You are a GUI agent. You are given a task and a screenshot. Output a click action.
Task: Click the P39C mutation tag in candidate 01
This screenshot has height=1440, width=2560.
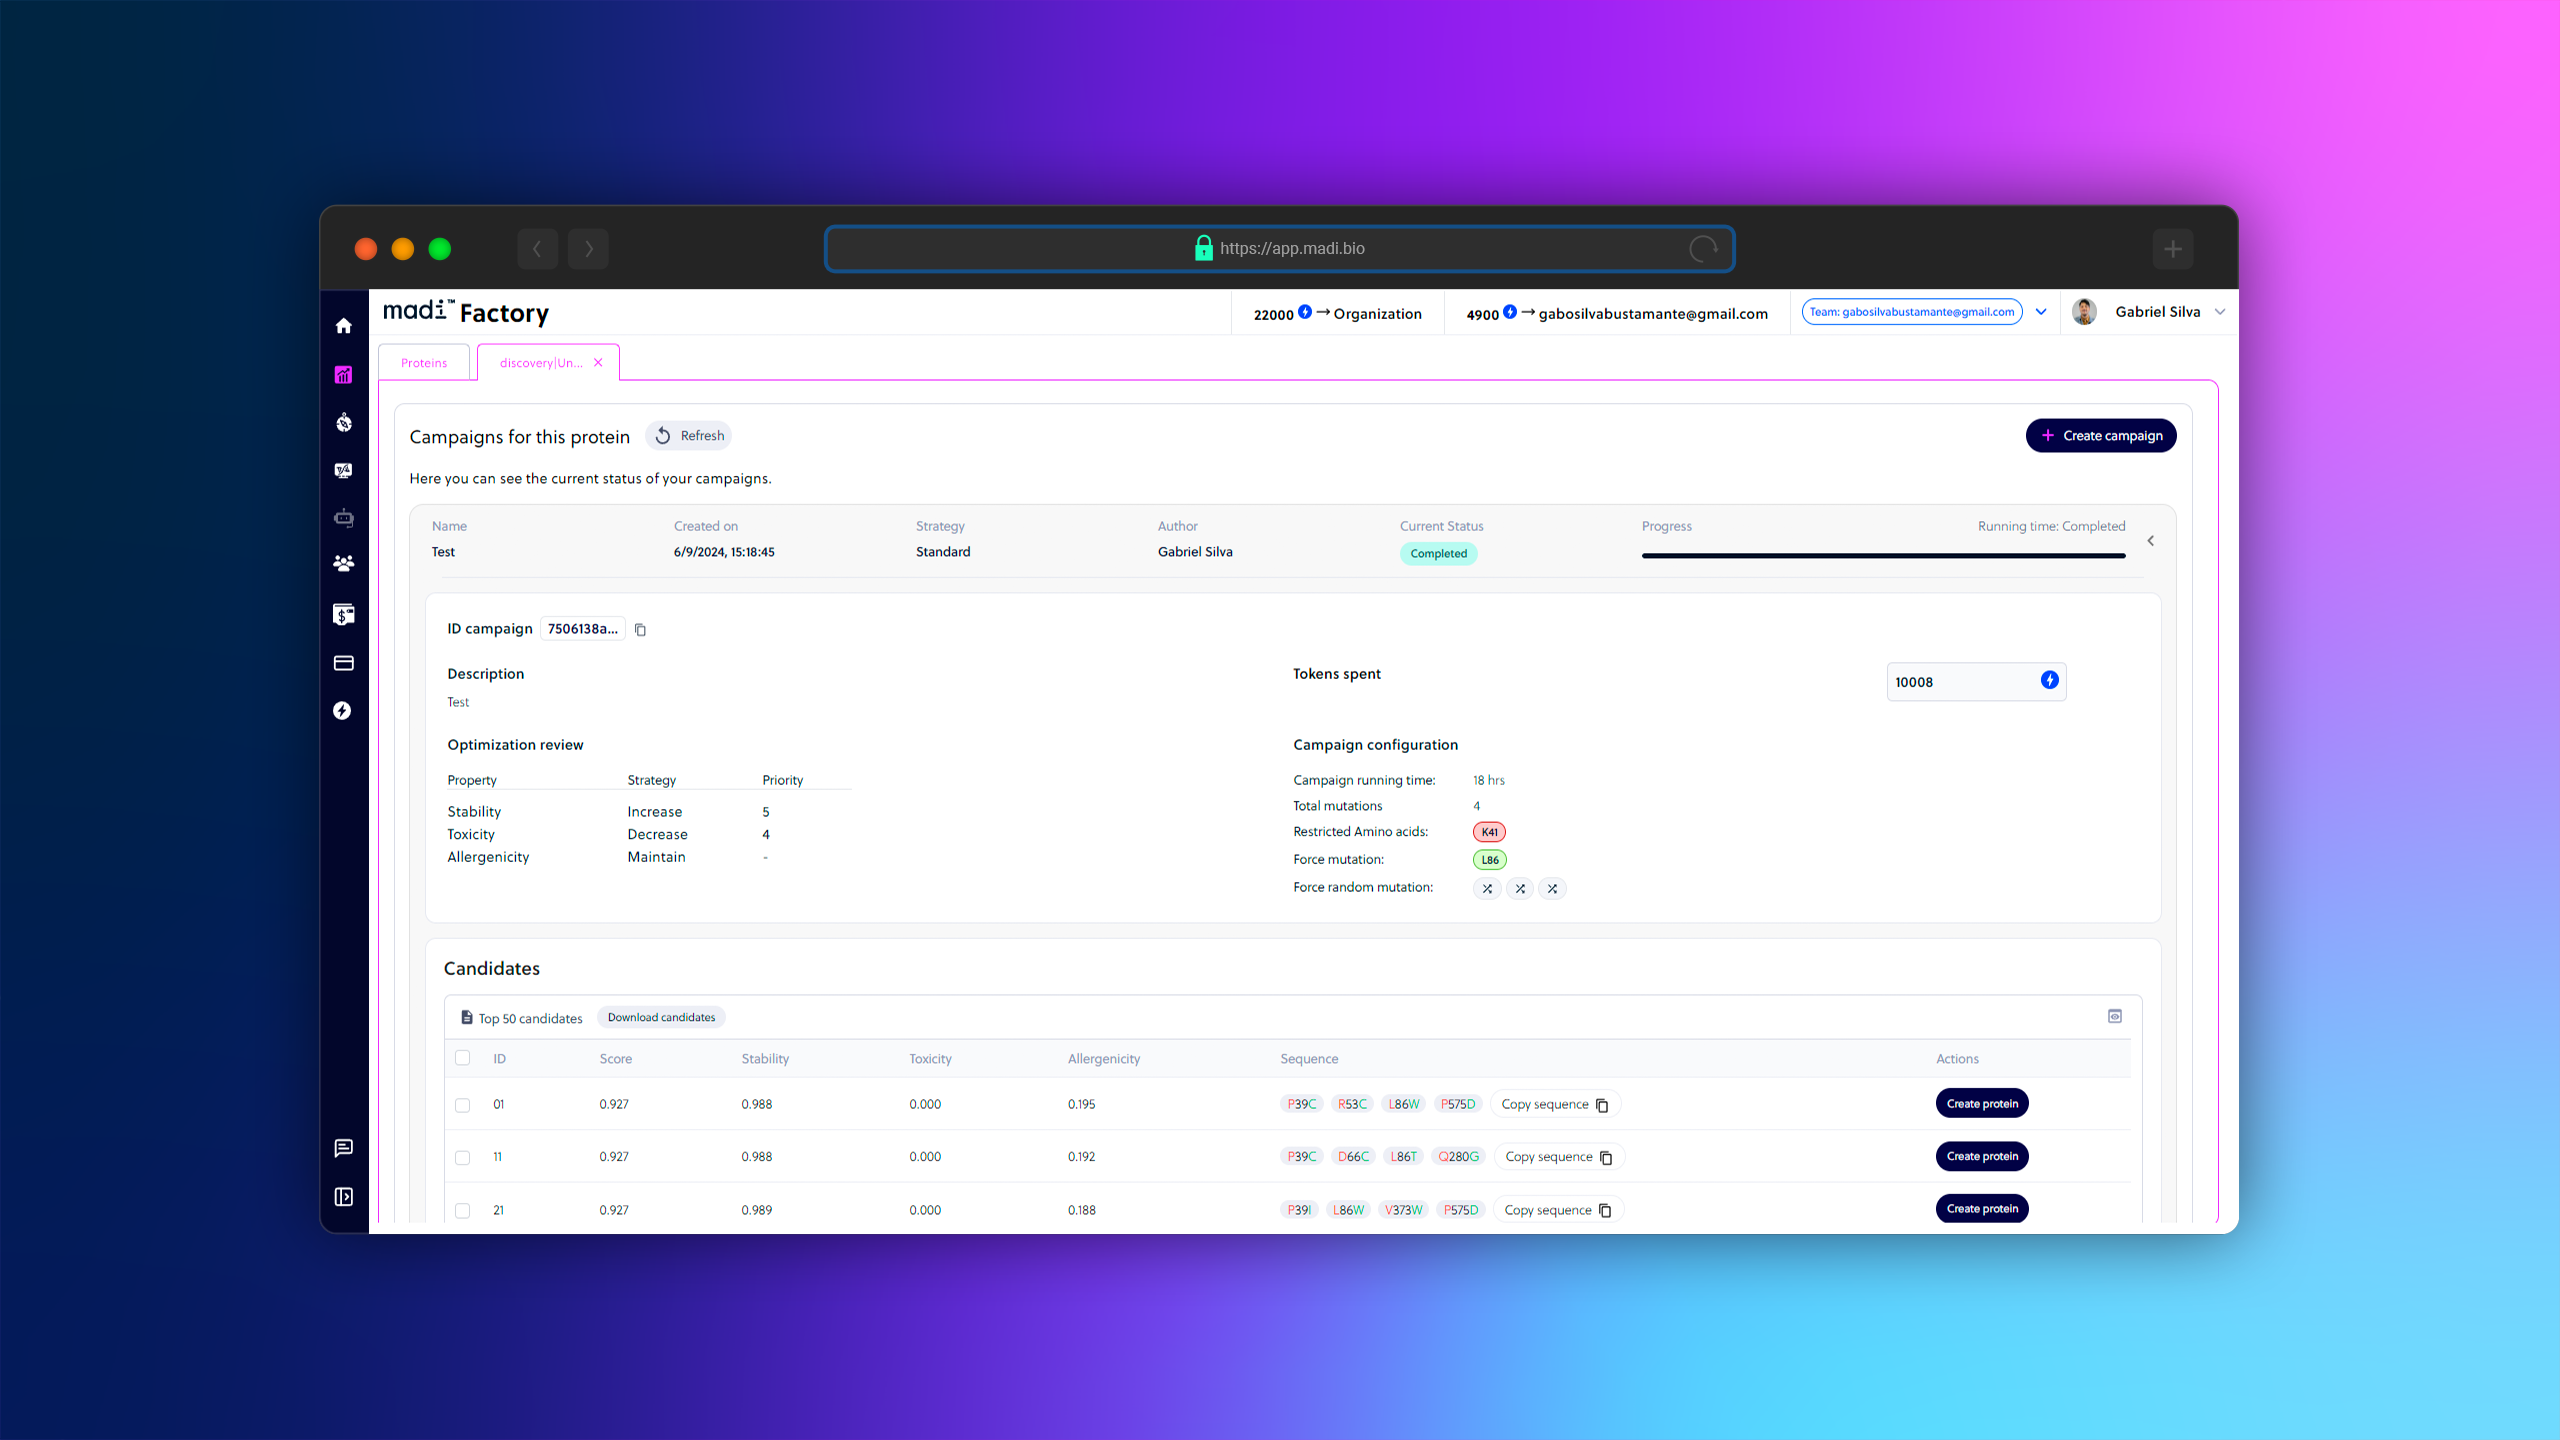[x=1301, y=1104]
